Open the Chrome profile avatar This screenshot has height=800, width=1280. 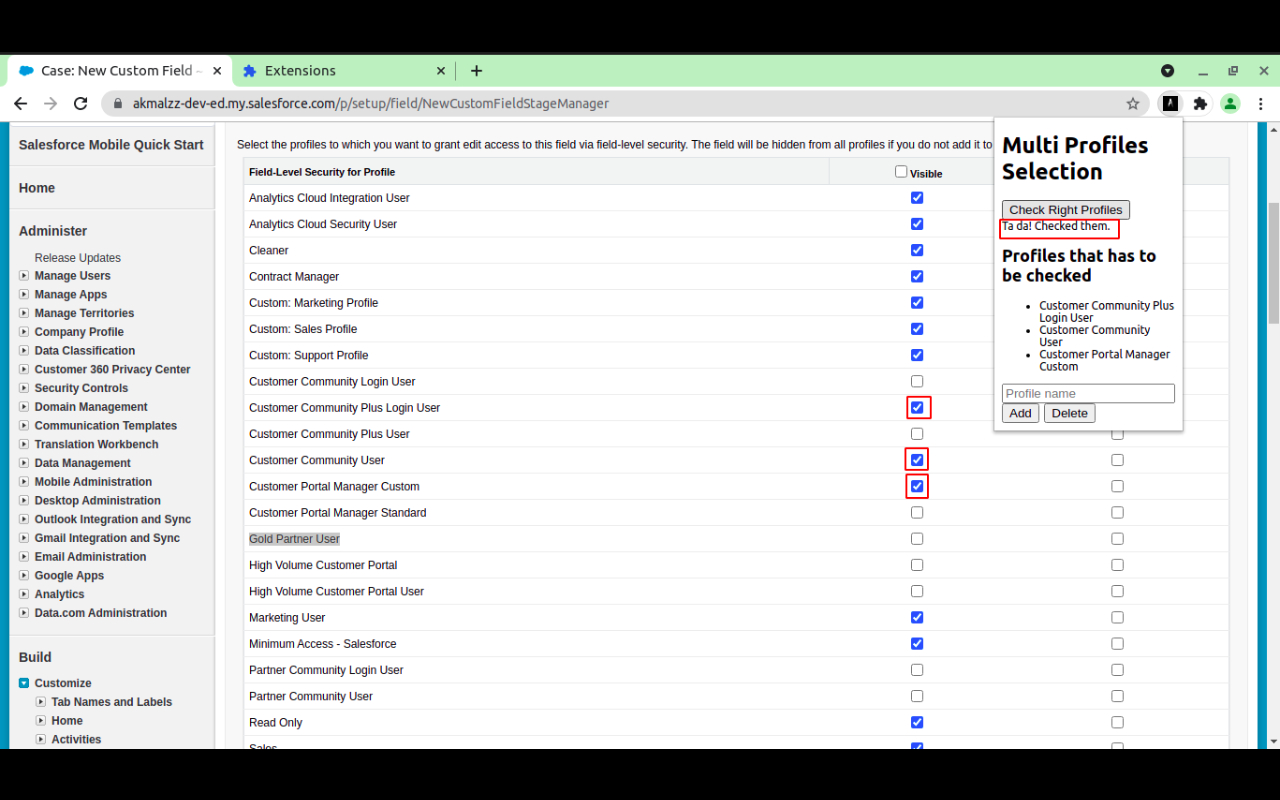pos(1230,103)
